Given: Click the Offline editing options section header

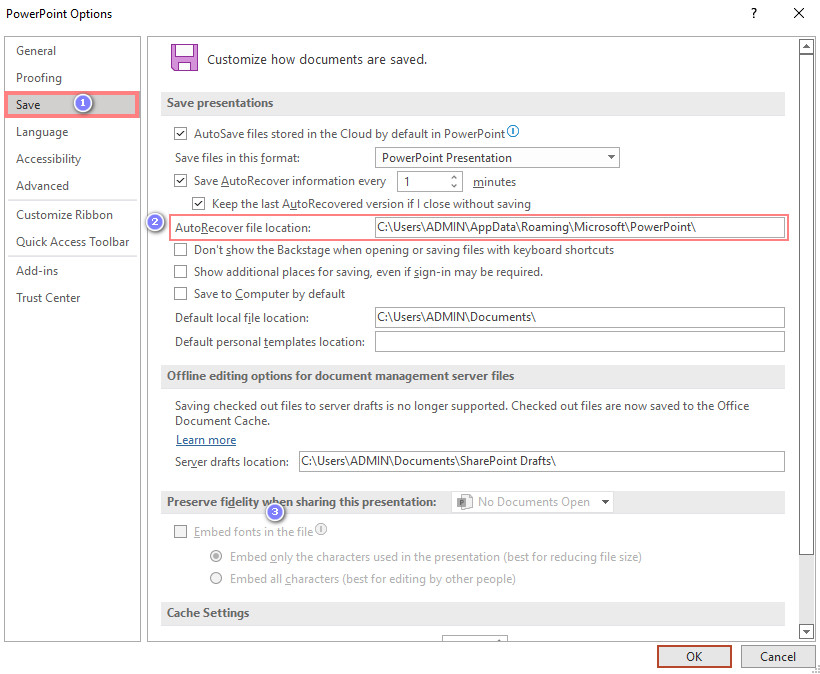Looking at the screenshot, I should point(473,376).
